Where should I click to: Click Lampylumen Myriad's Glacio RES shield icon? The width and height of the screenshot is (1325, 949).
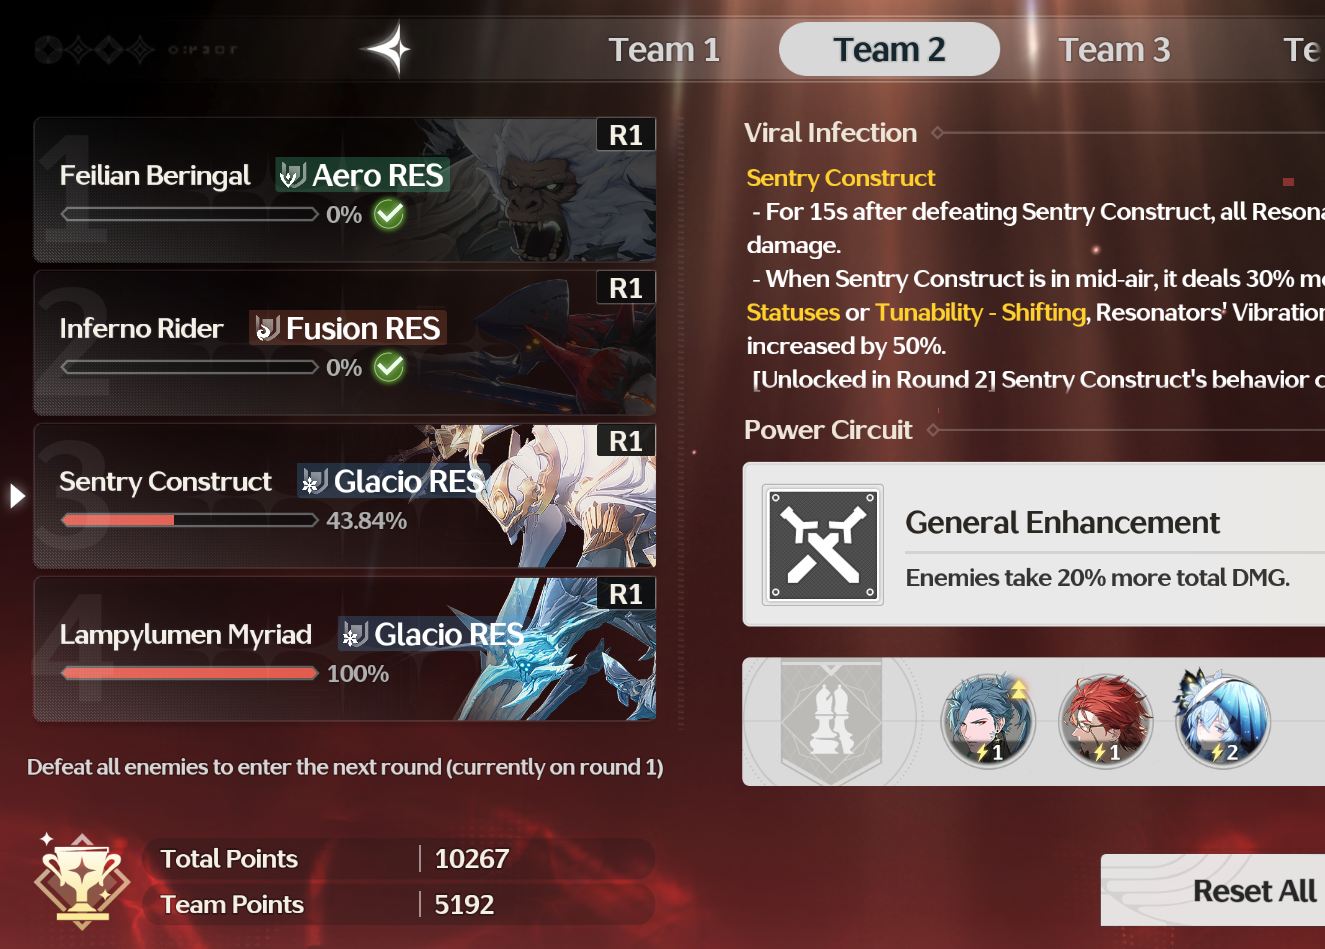pos(354,634)
